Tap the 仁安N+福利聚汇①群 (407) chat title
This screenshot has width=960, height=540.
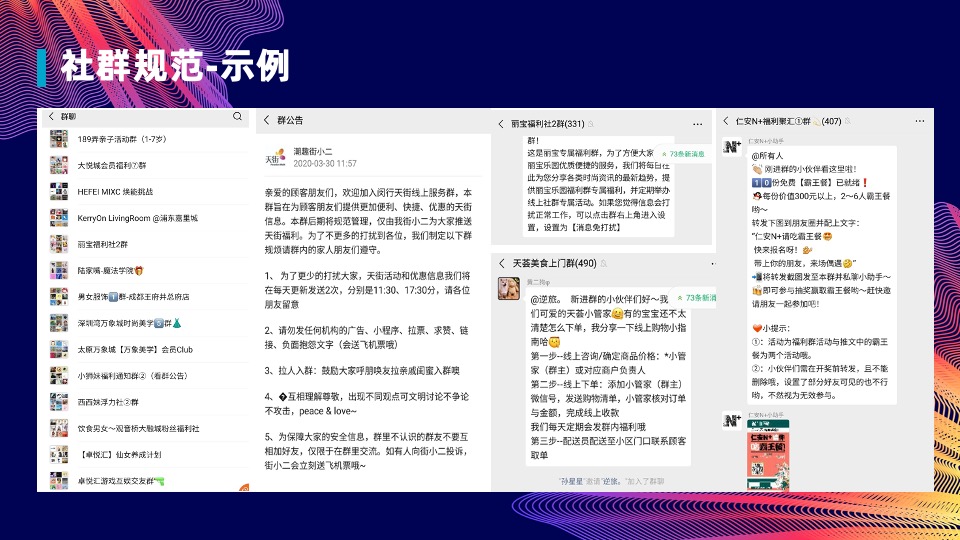(x=788, y=121)
